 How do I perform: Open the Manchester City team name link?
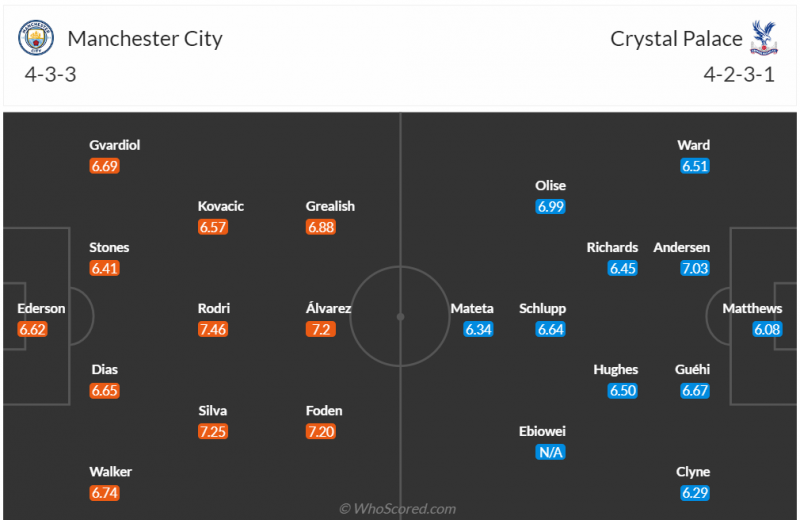(145, 40)
